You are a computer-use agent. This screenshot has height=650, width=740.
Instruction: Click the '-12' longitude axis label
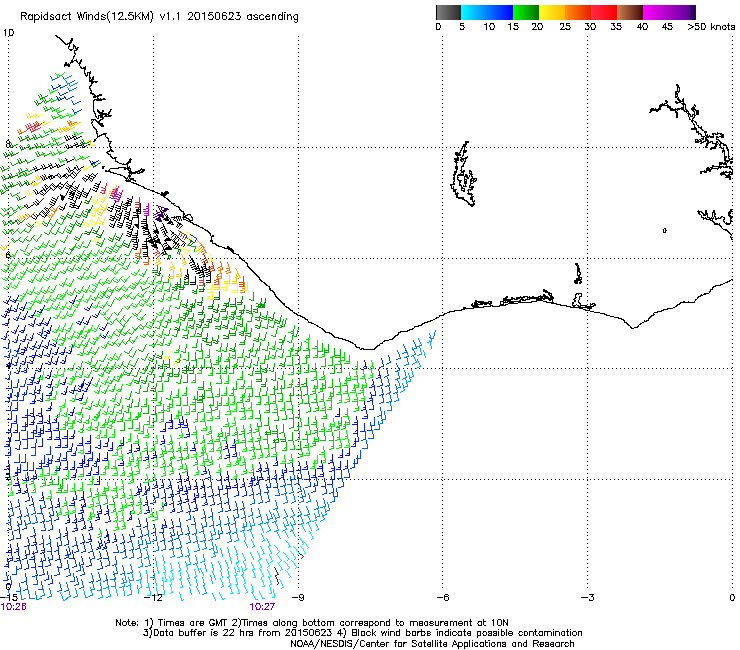point(153,598)
